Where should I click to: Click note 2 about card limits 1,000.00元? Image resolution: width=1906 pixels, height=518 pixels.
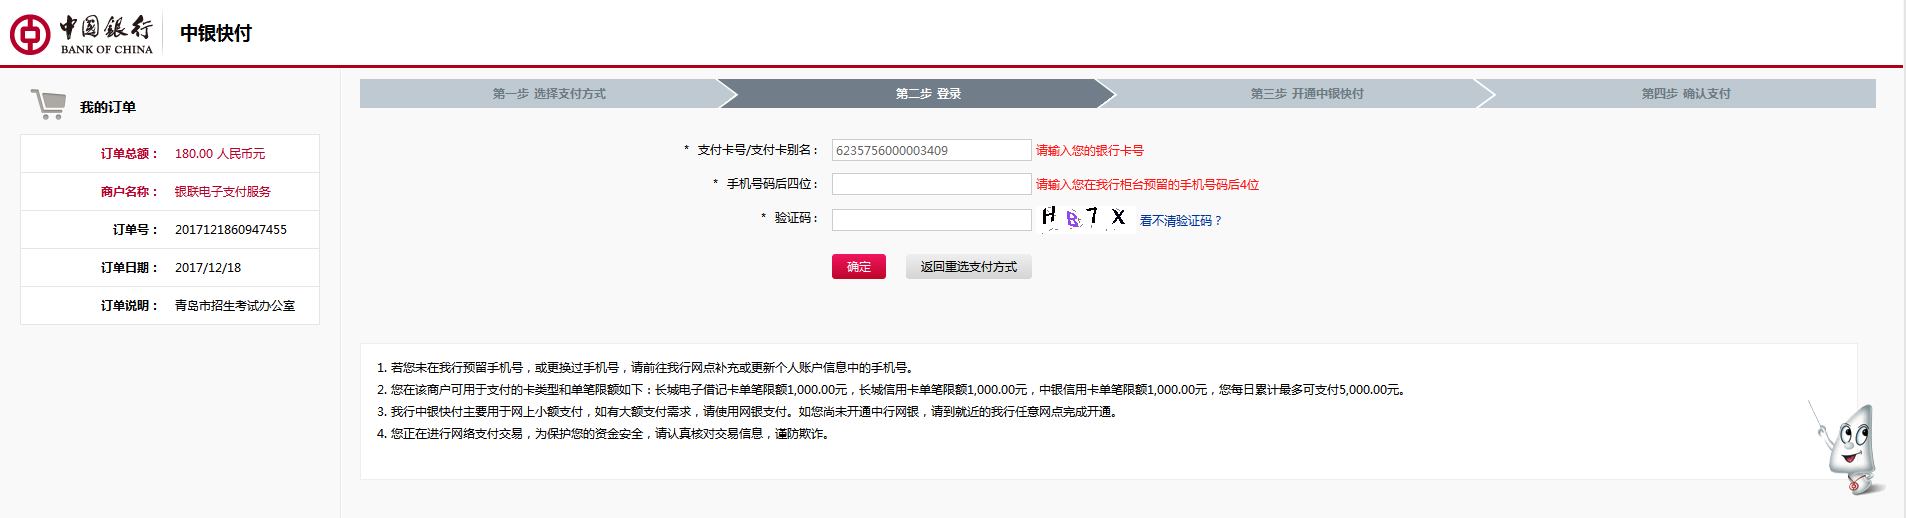893,390
